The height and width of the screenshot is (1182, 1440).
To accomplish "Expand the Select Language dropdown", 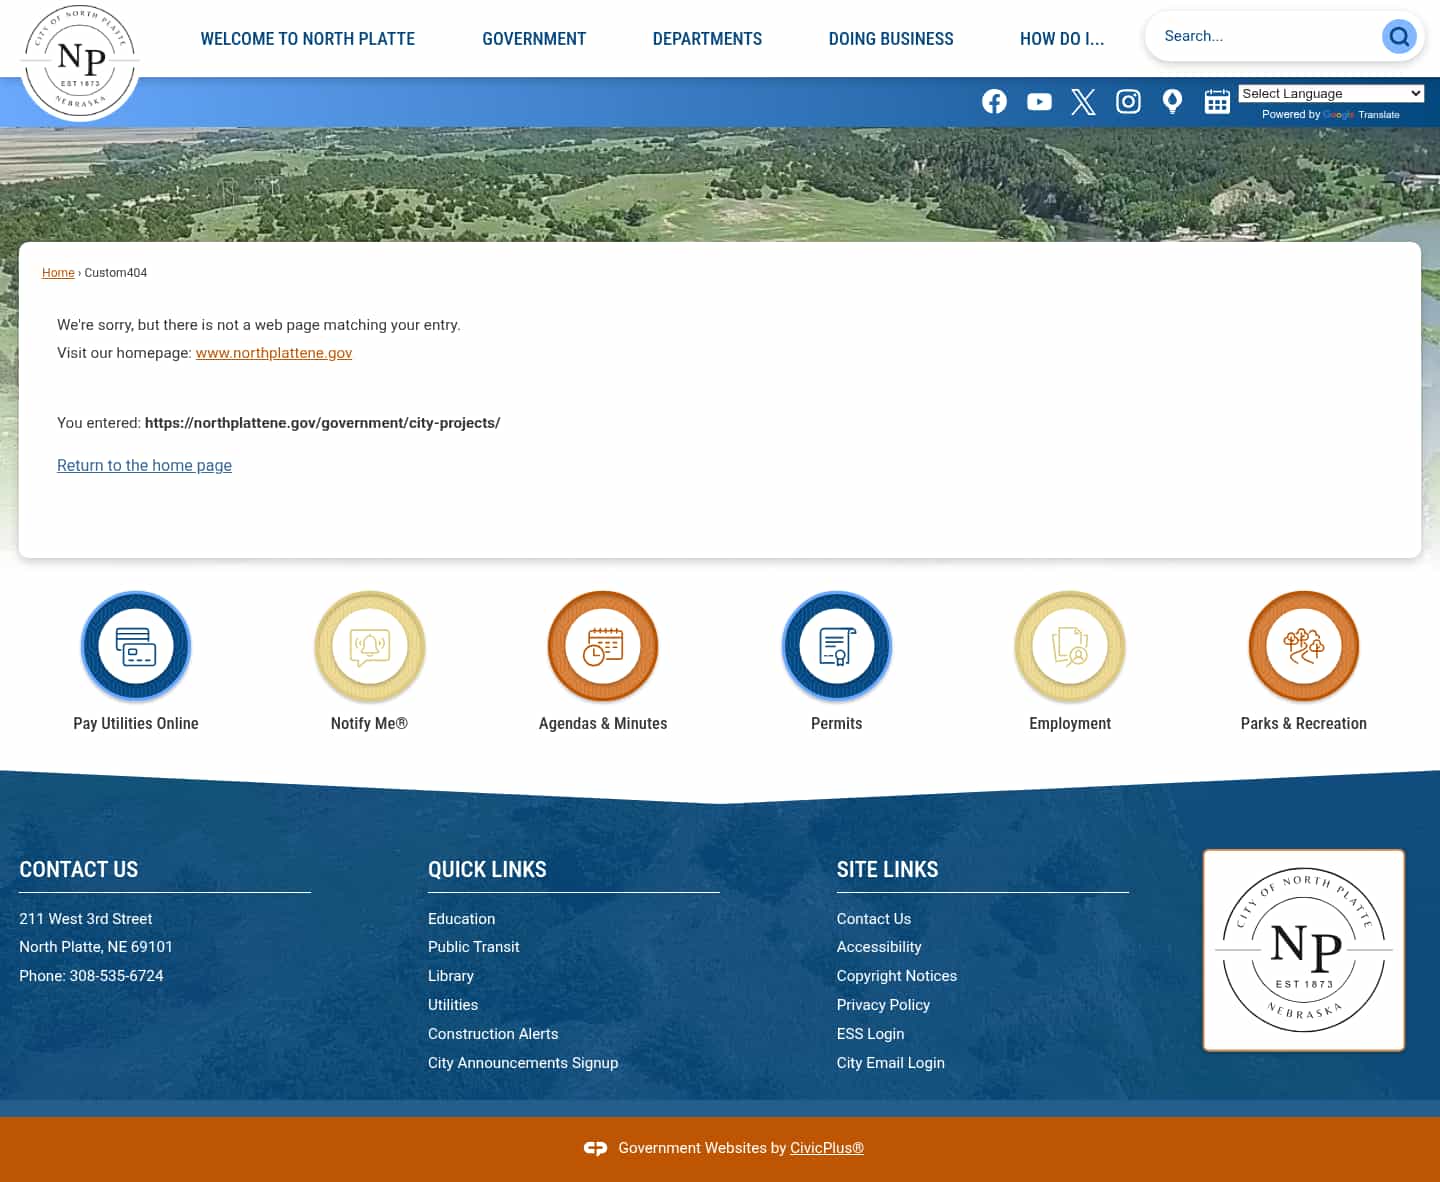I will [1331, 93].
